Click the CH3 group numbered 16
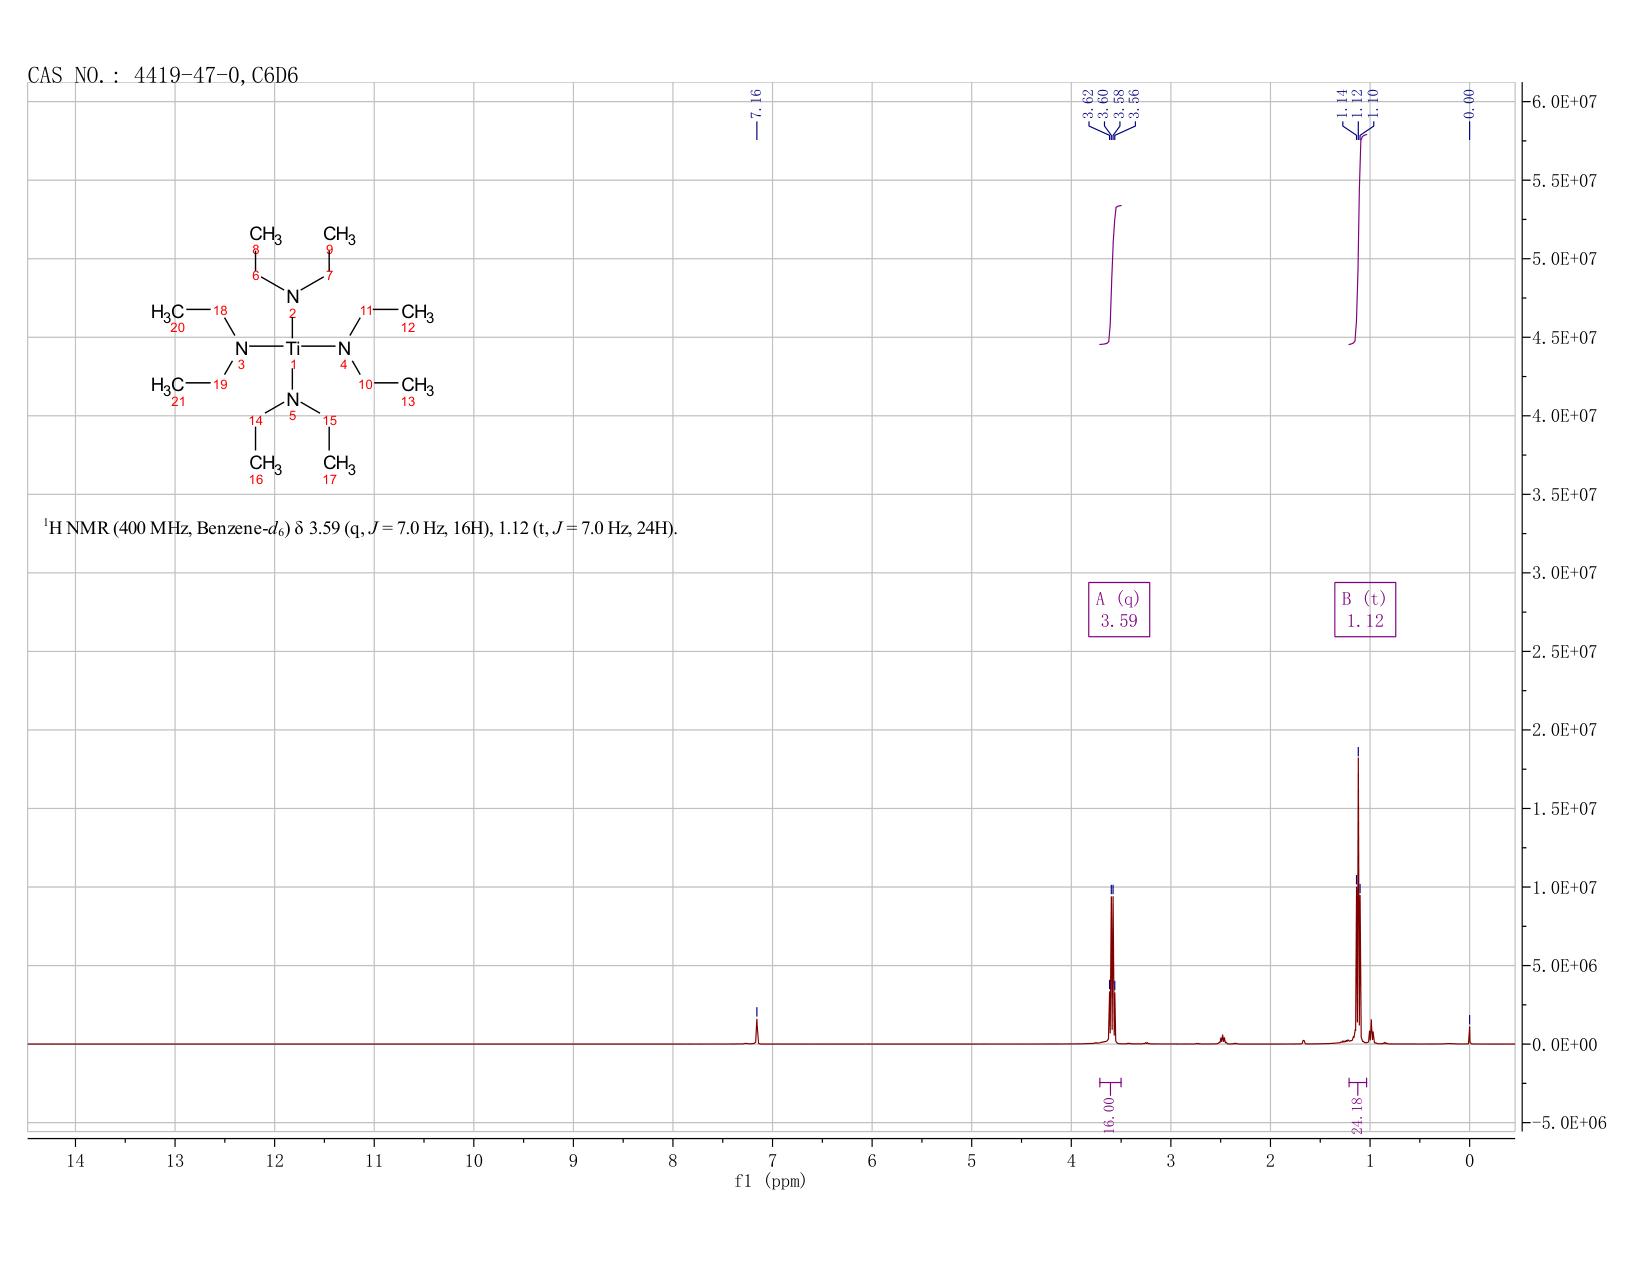 click(265, 463)
